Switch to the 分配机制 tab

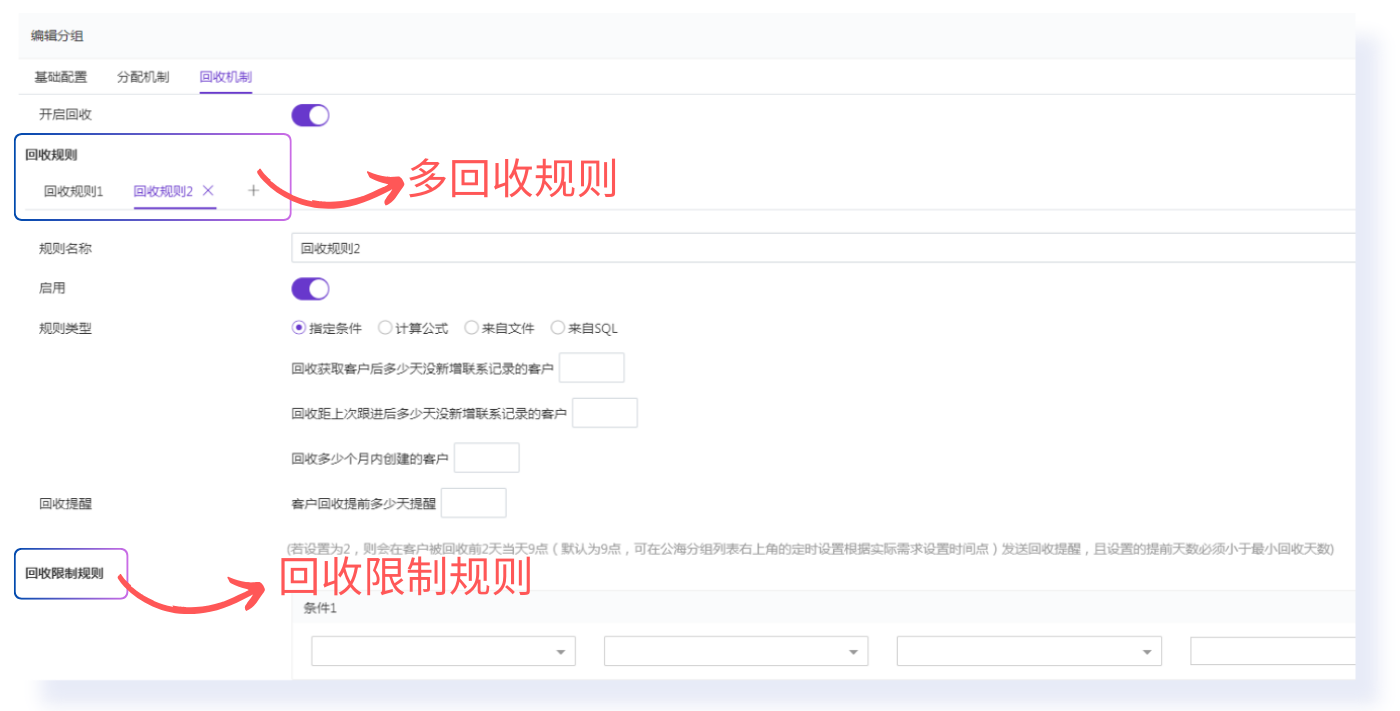click(x=143, y=77)
